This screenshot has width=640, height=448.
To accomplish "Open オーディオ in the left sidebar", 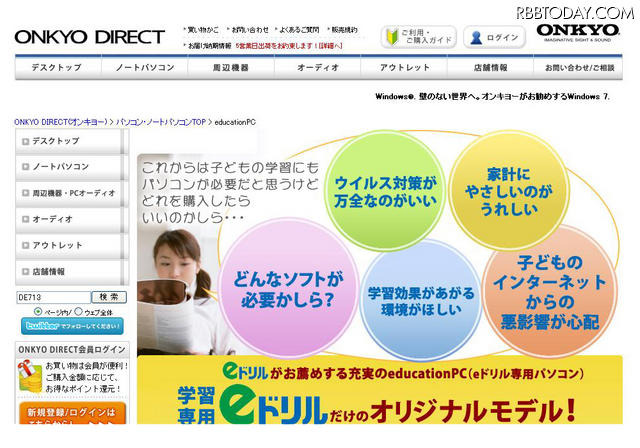I will 72,219.
